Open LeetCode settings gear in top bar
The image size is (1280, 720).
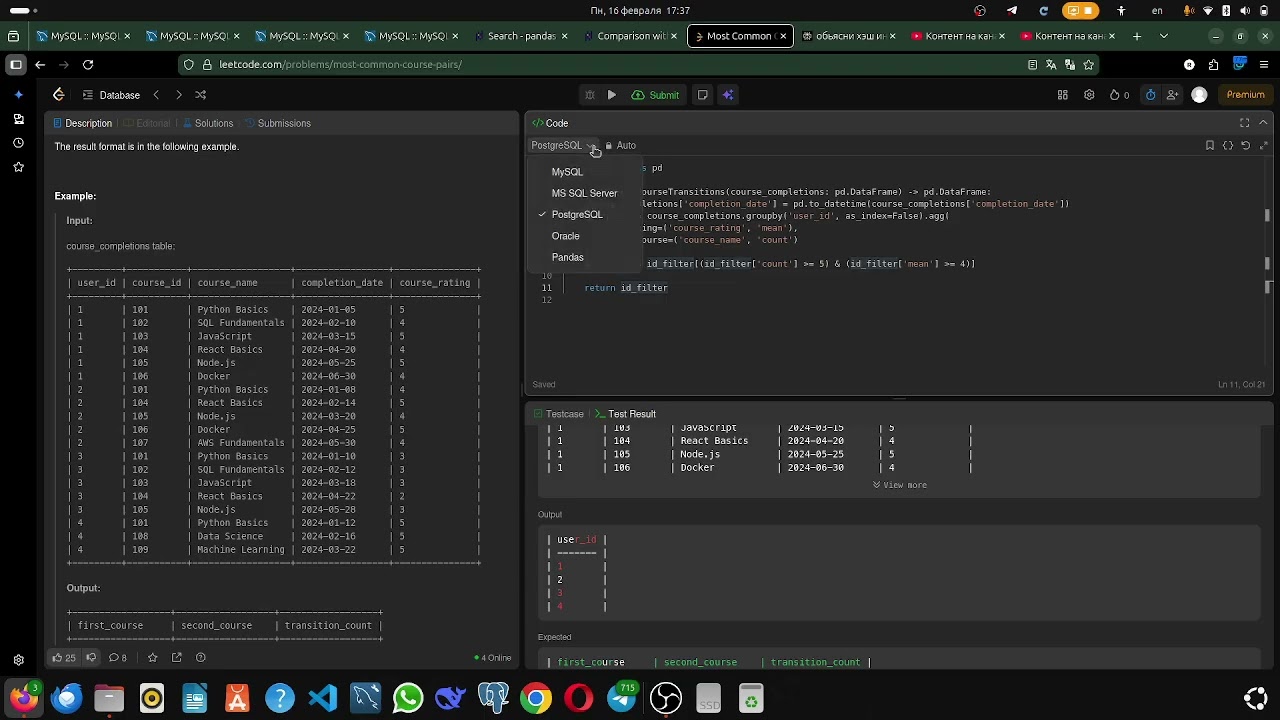[1089, 95]
